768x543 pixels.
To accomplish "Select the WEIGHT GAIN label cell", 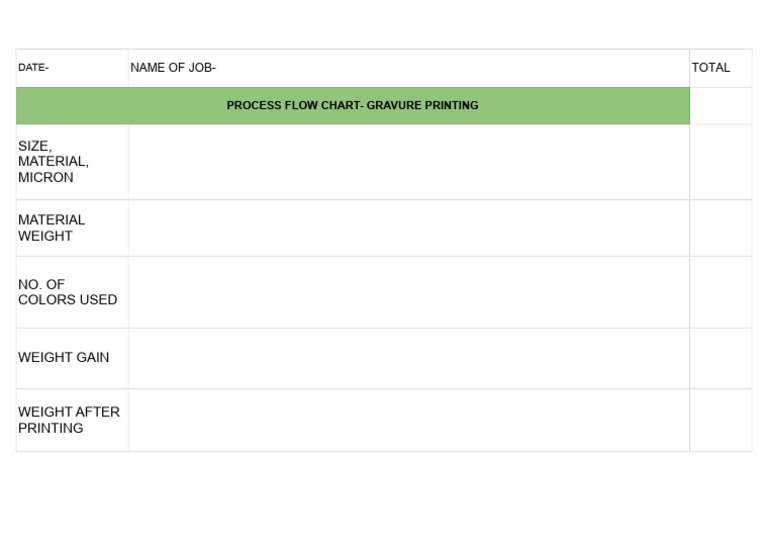I will click(72, 358).
